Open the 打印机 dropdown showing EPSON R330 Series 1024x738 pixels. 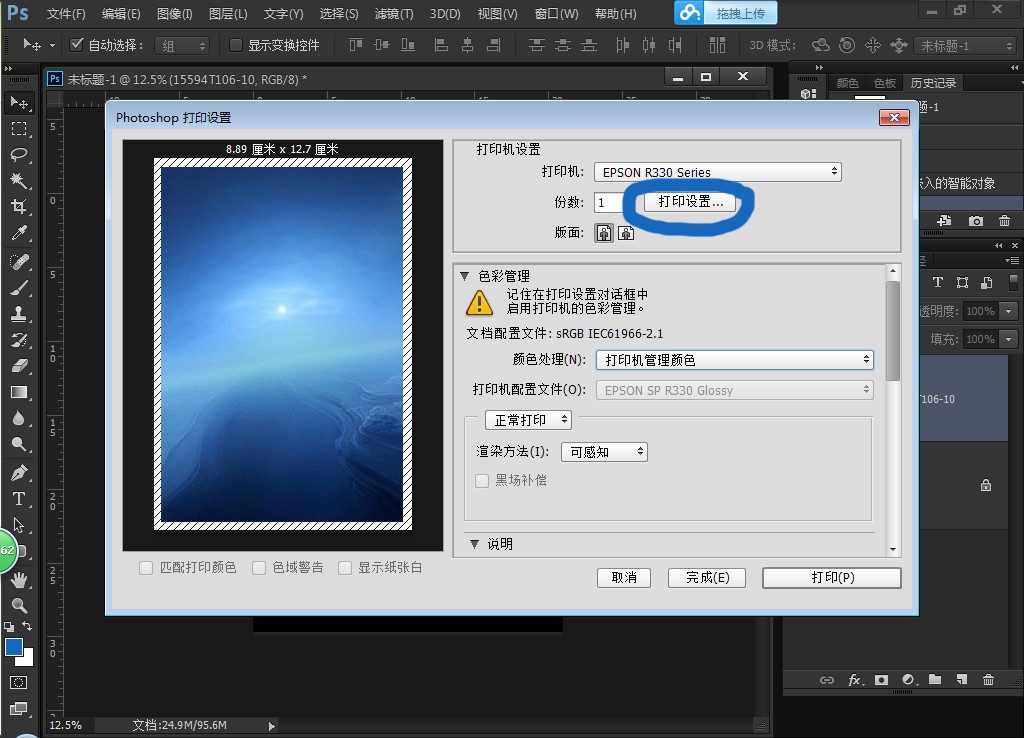click(718, 172)
